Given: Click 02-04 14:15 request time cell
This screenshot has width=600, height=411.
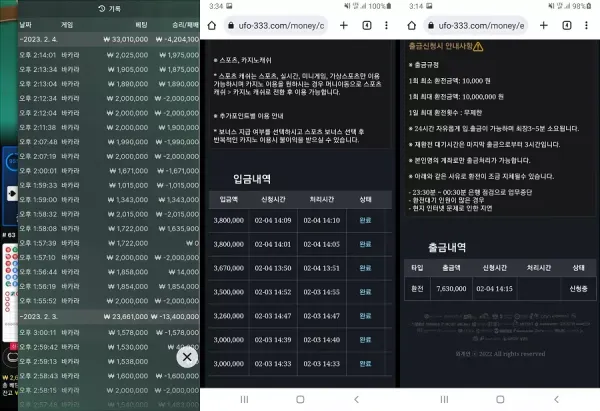Looking at the screenshot, I should pos(494,289).
